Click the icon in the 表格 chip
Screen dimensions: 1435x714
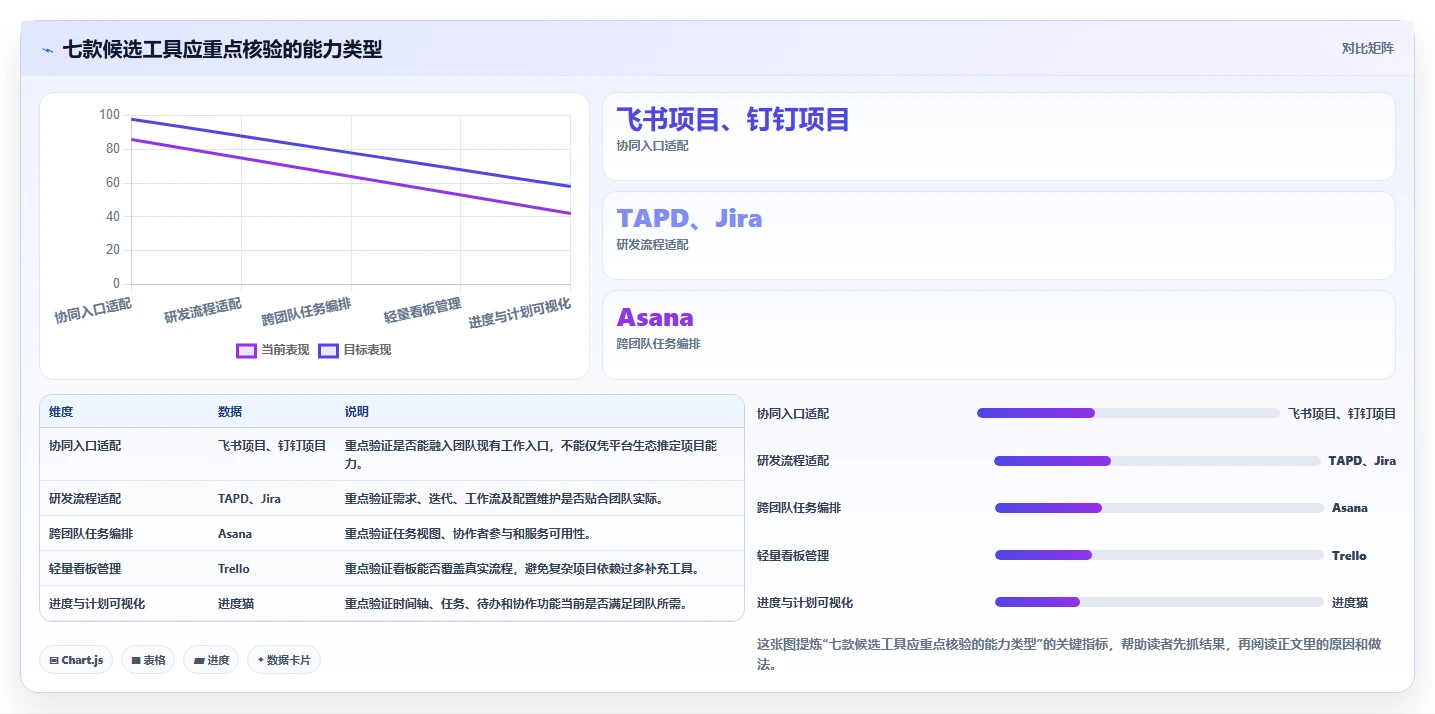[135, 660]
